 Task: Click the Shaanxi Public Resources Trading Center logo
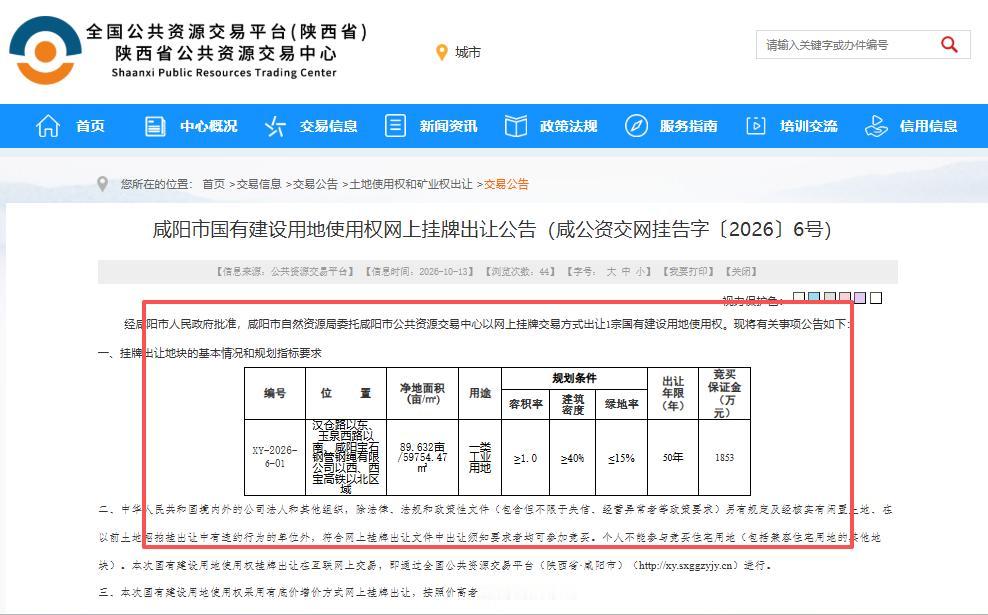(x=45, y=50)
